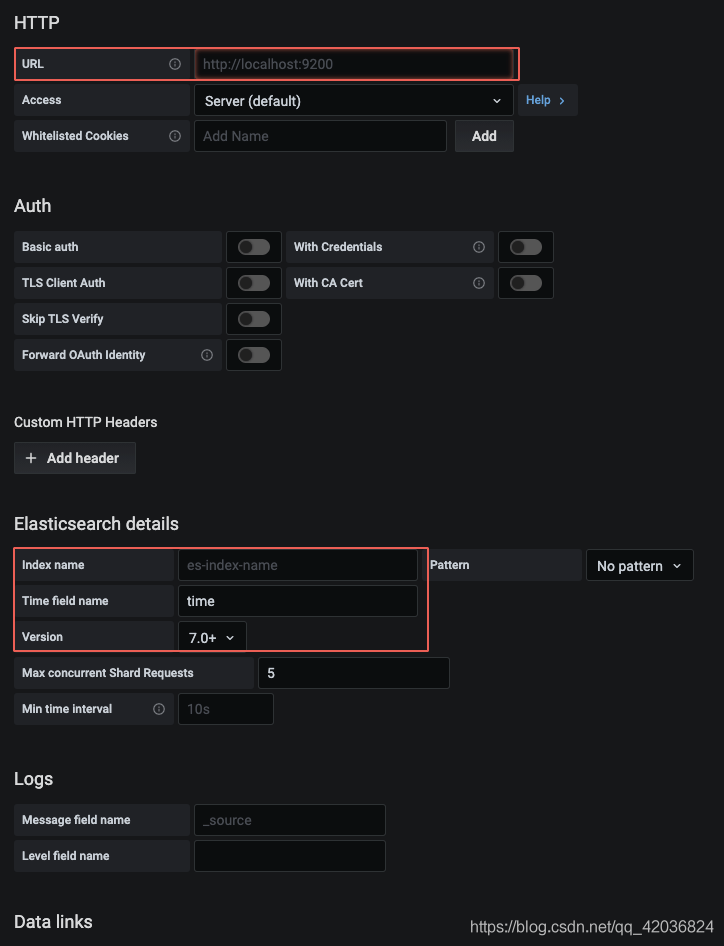Toggle Forward OAuth Identity switch

pos(254,355)
